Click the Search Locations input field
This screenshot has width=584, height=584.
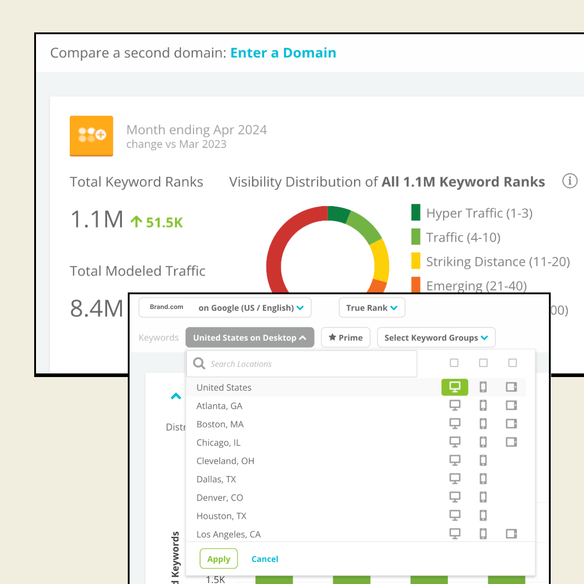tap(302, 364)
